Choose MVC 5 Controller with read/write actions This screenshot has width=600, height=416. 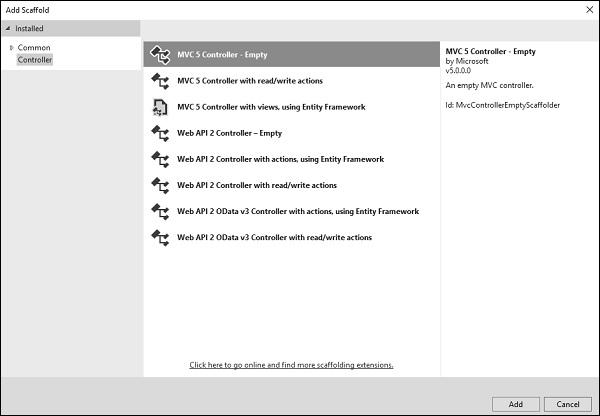pyautogui.click(x=250, y=80)
